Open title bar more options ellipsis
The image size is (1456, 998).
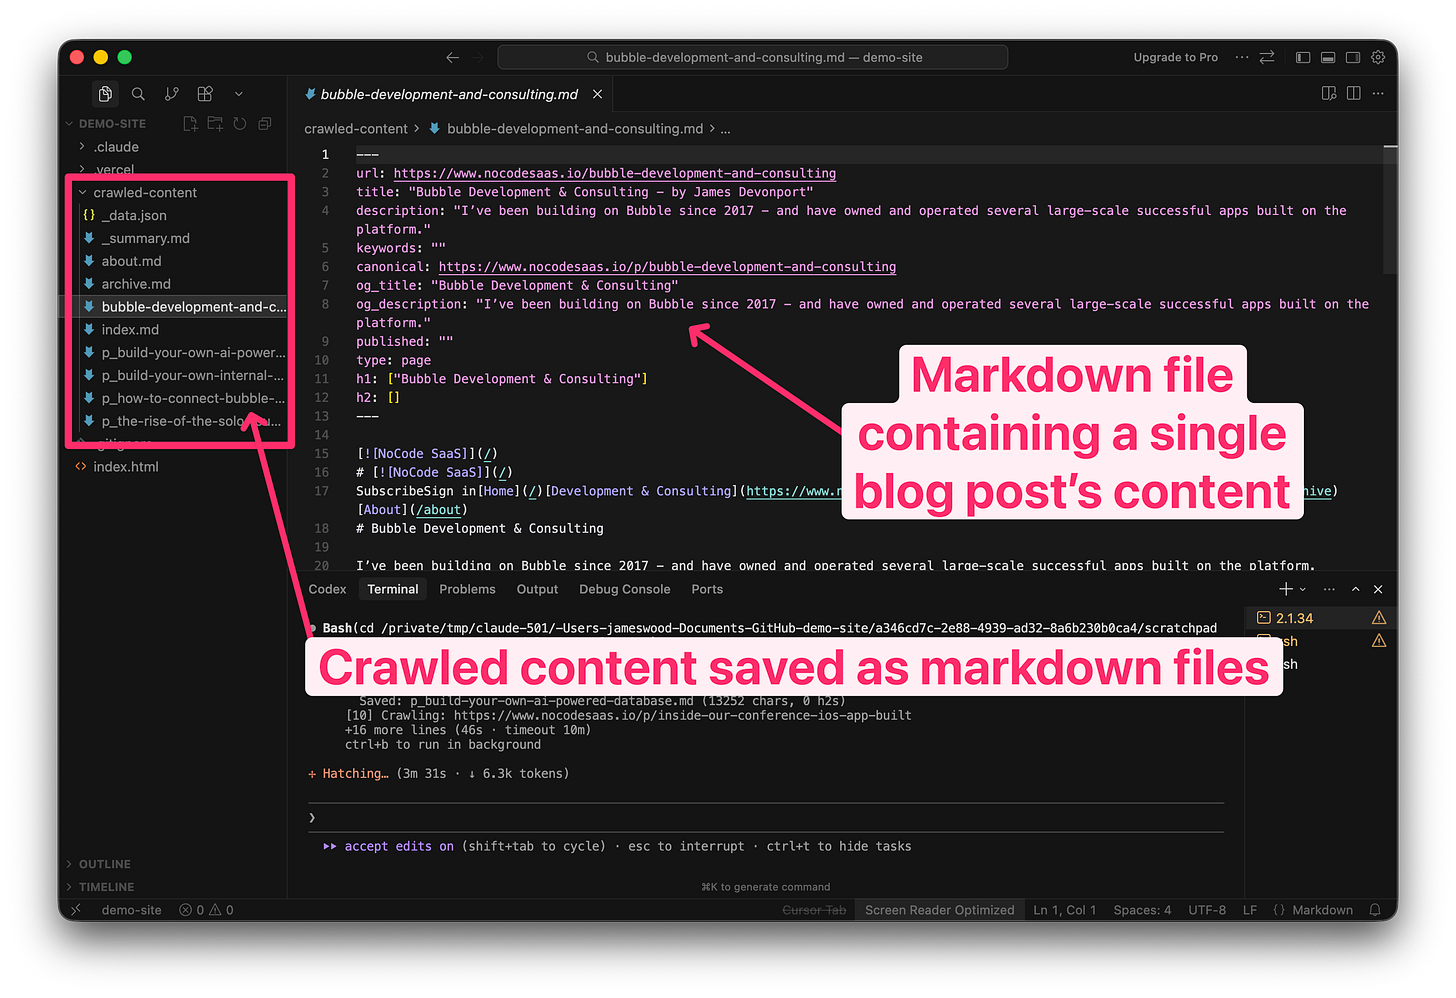pyautogui.click(x=1242, y=57)
